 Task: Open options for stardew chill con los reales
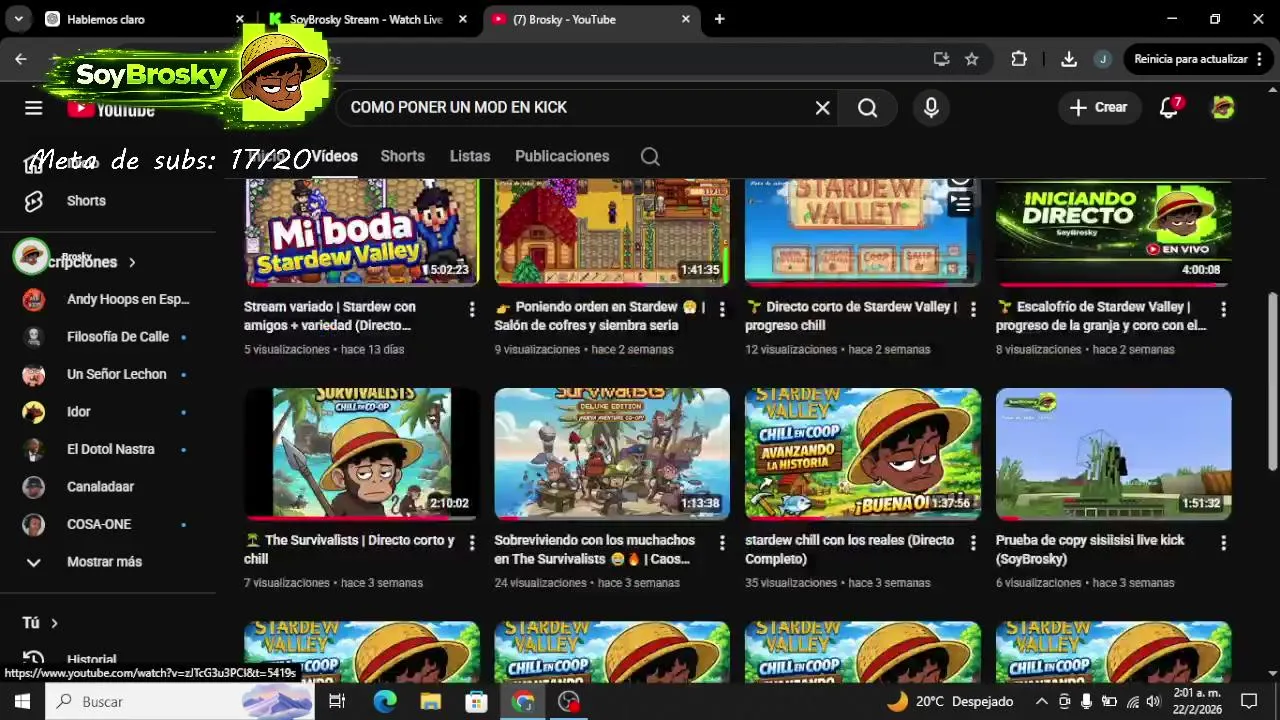pyautogui.click(x=973, y=543)
